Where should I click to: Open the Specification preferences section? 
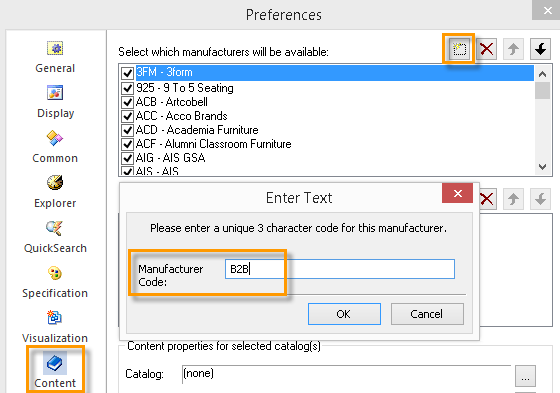(x=55, y=282)
